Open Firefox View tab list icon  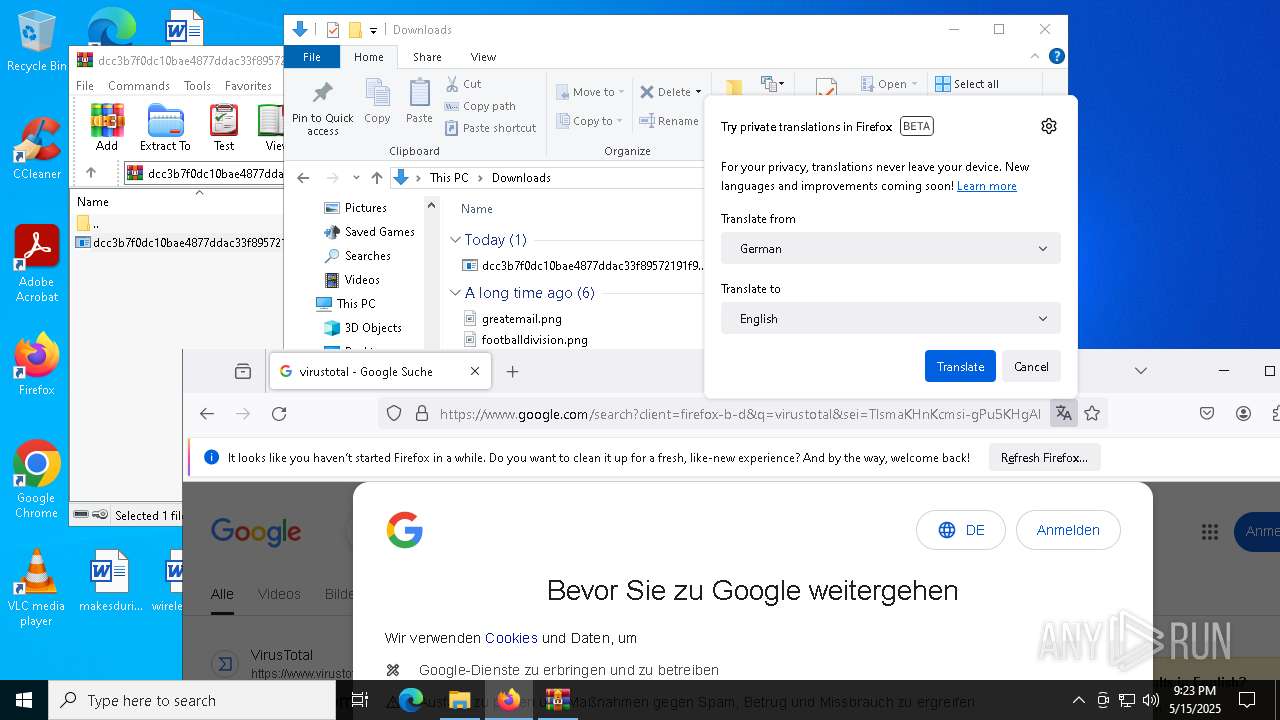pyautogui.click(x=243, y=371)
